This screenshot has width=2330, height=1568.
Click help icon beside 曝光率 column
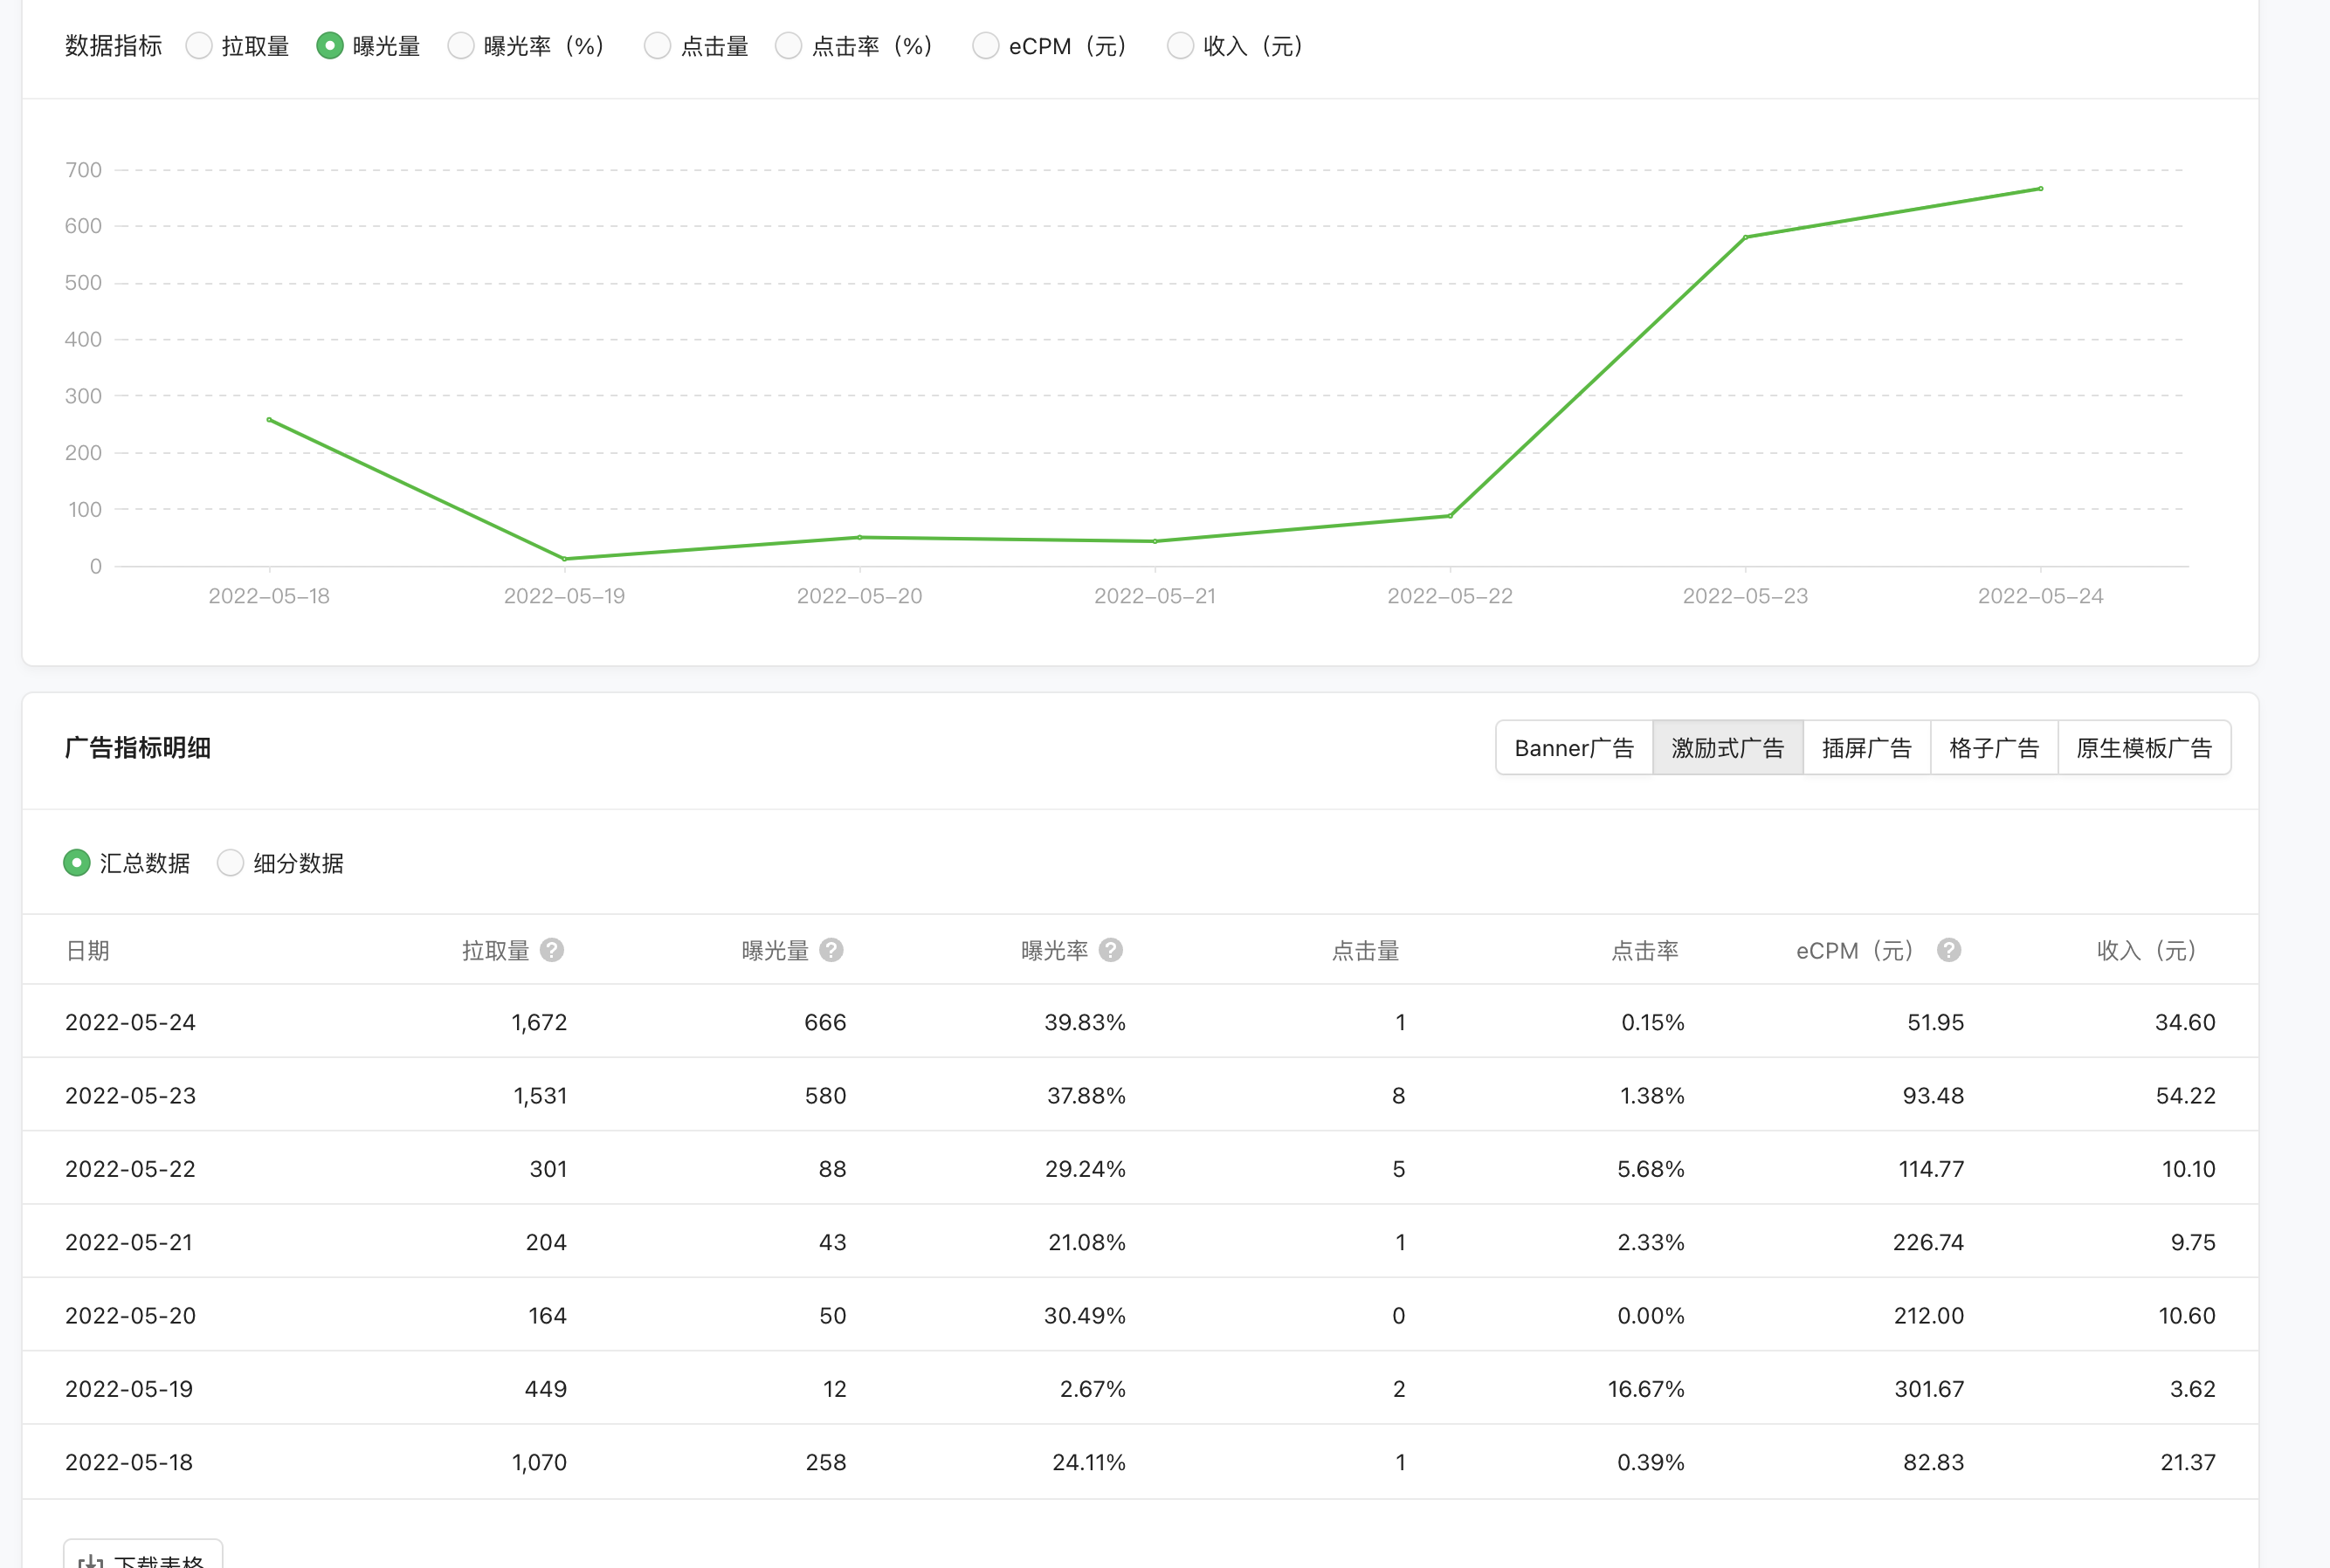1110,950
